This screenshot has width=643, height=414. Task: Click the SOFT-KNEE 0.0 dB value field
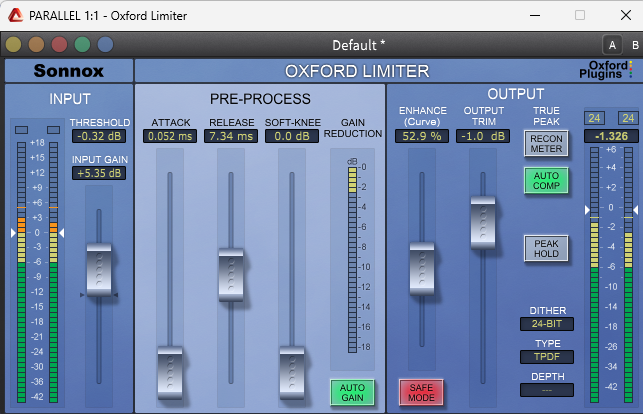pyautogui.click(x=292, y=136)
